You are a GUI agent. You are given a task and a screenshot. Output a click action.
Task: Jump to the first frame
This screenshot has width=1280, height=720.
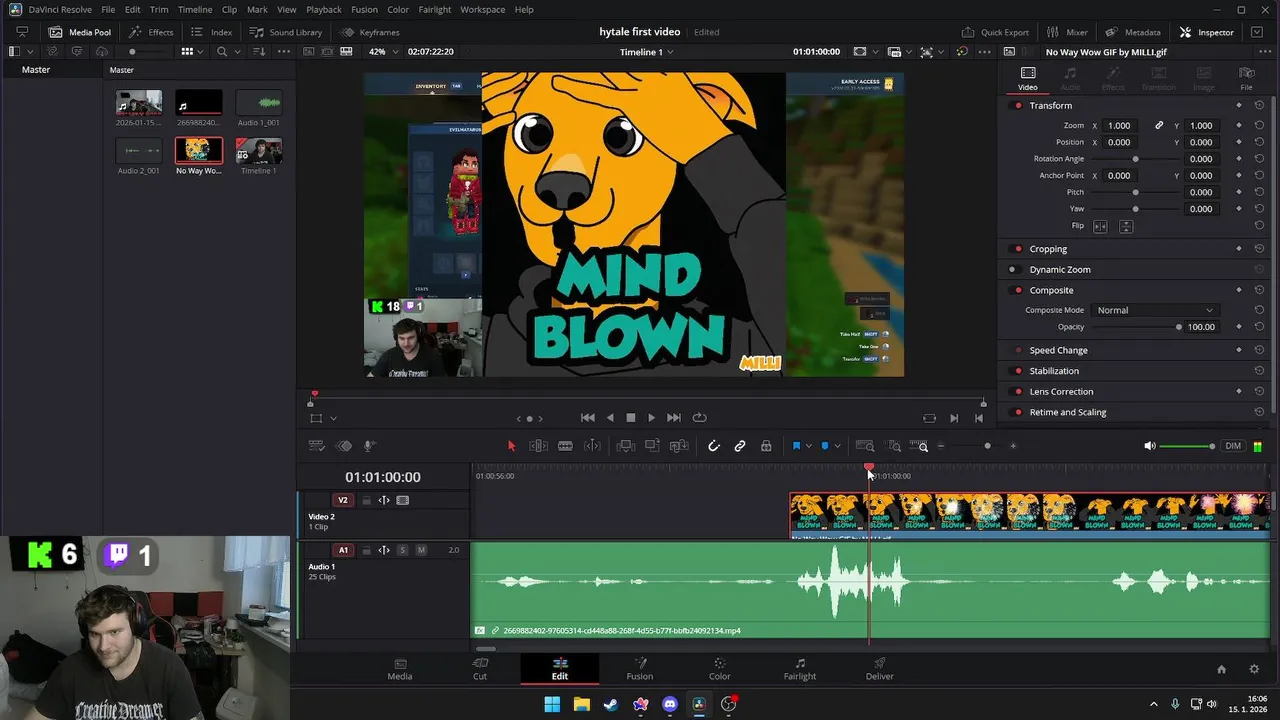tap(588, 418)
